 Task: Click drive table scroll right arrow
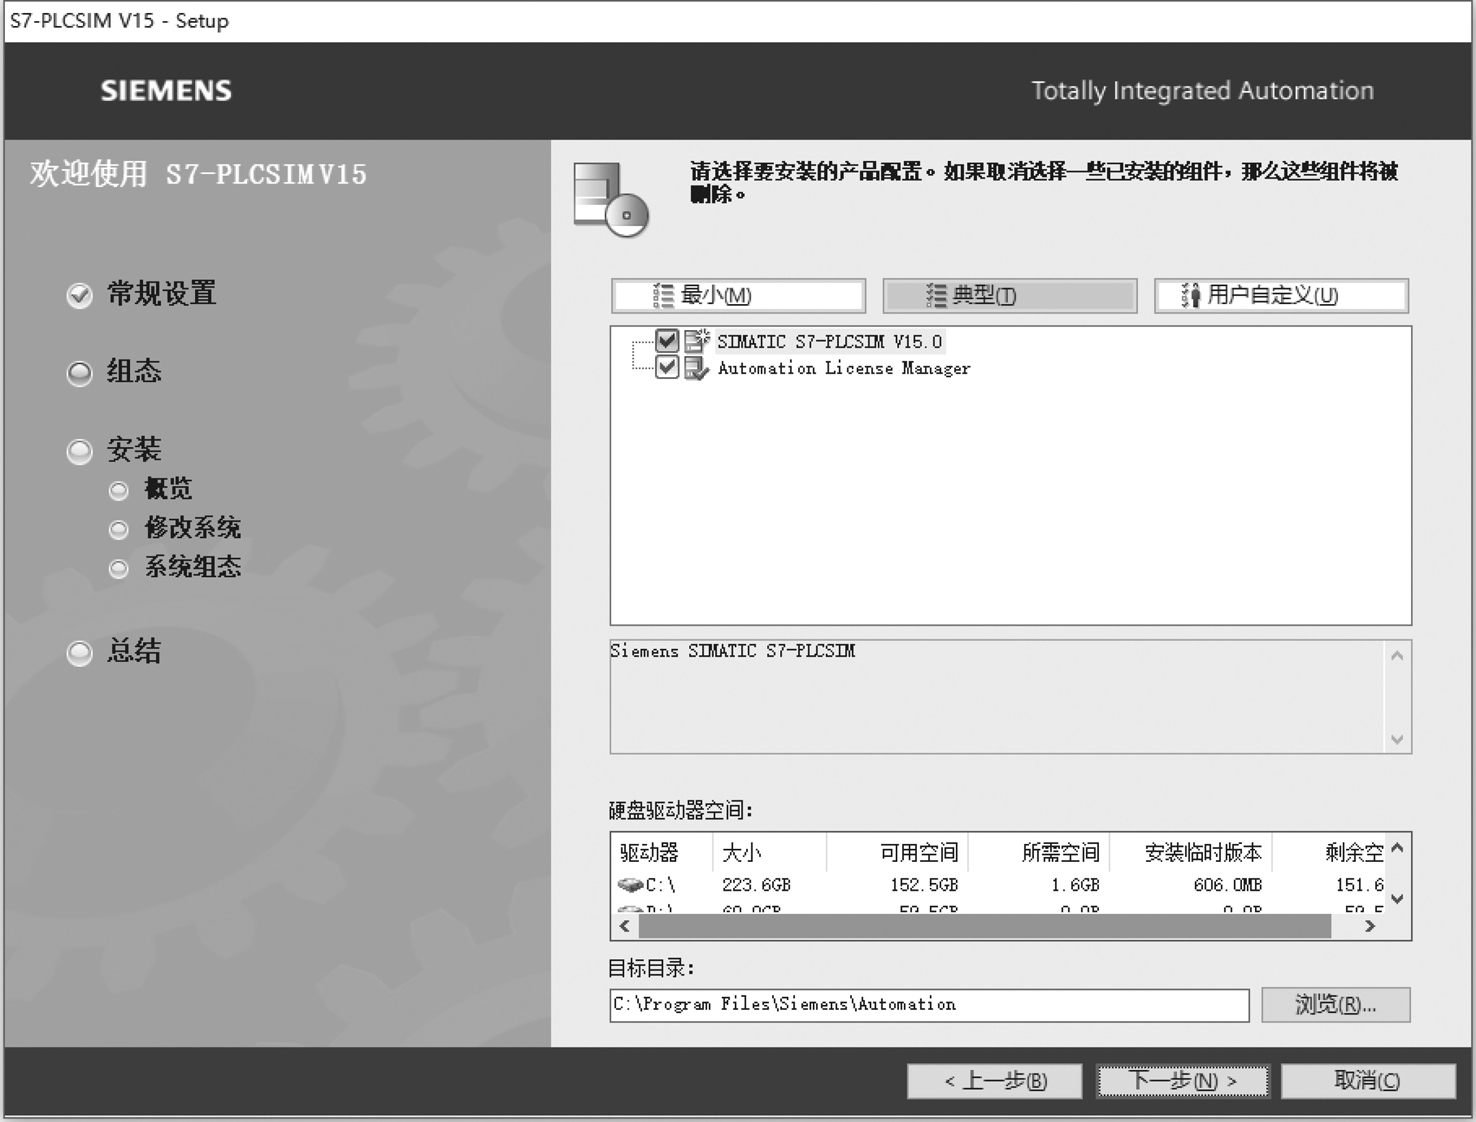tap(1370, 927)
